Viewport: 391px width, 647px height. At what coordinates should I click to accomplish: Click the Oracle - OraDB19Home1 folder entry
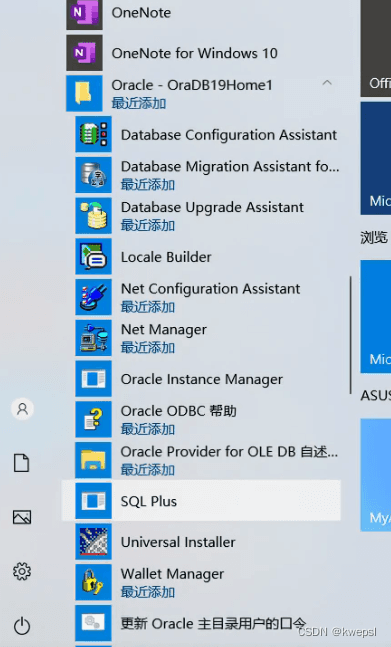click(x=203, y=94)
